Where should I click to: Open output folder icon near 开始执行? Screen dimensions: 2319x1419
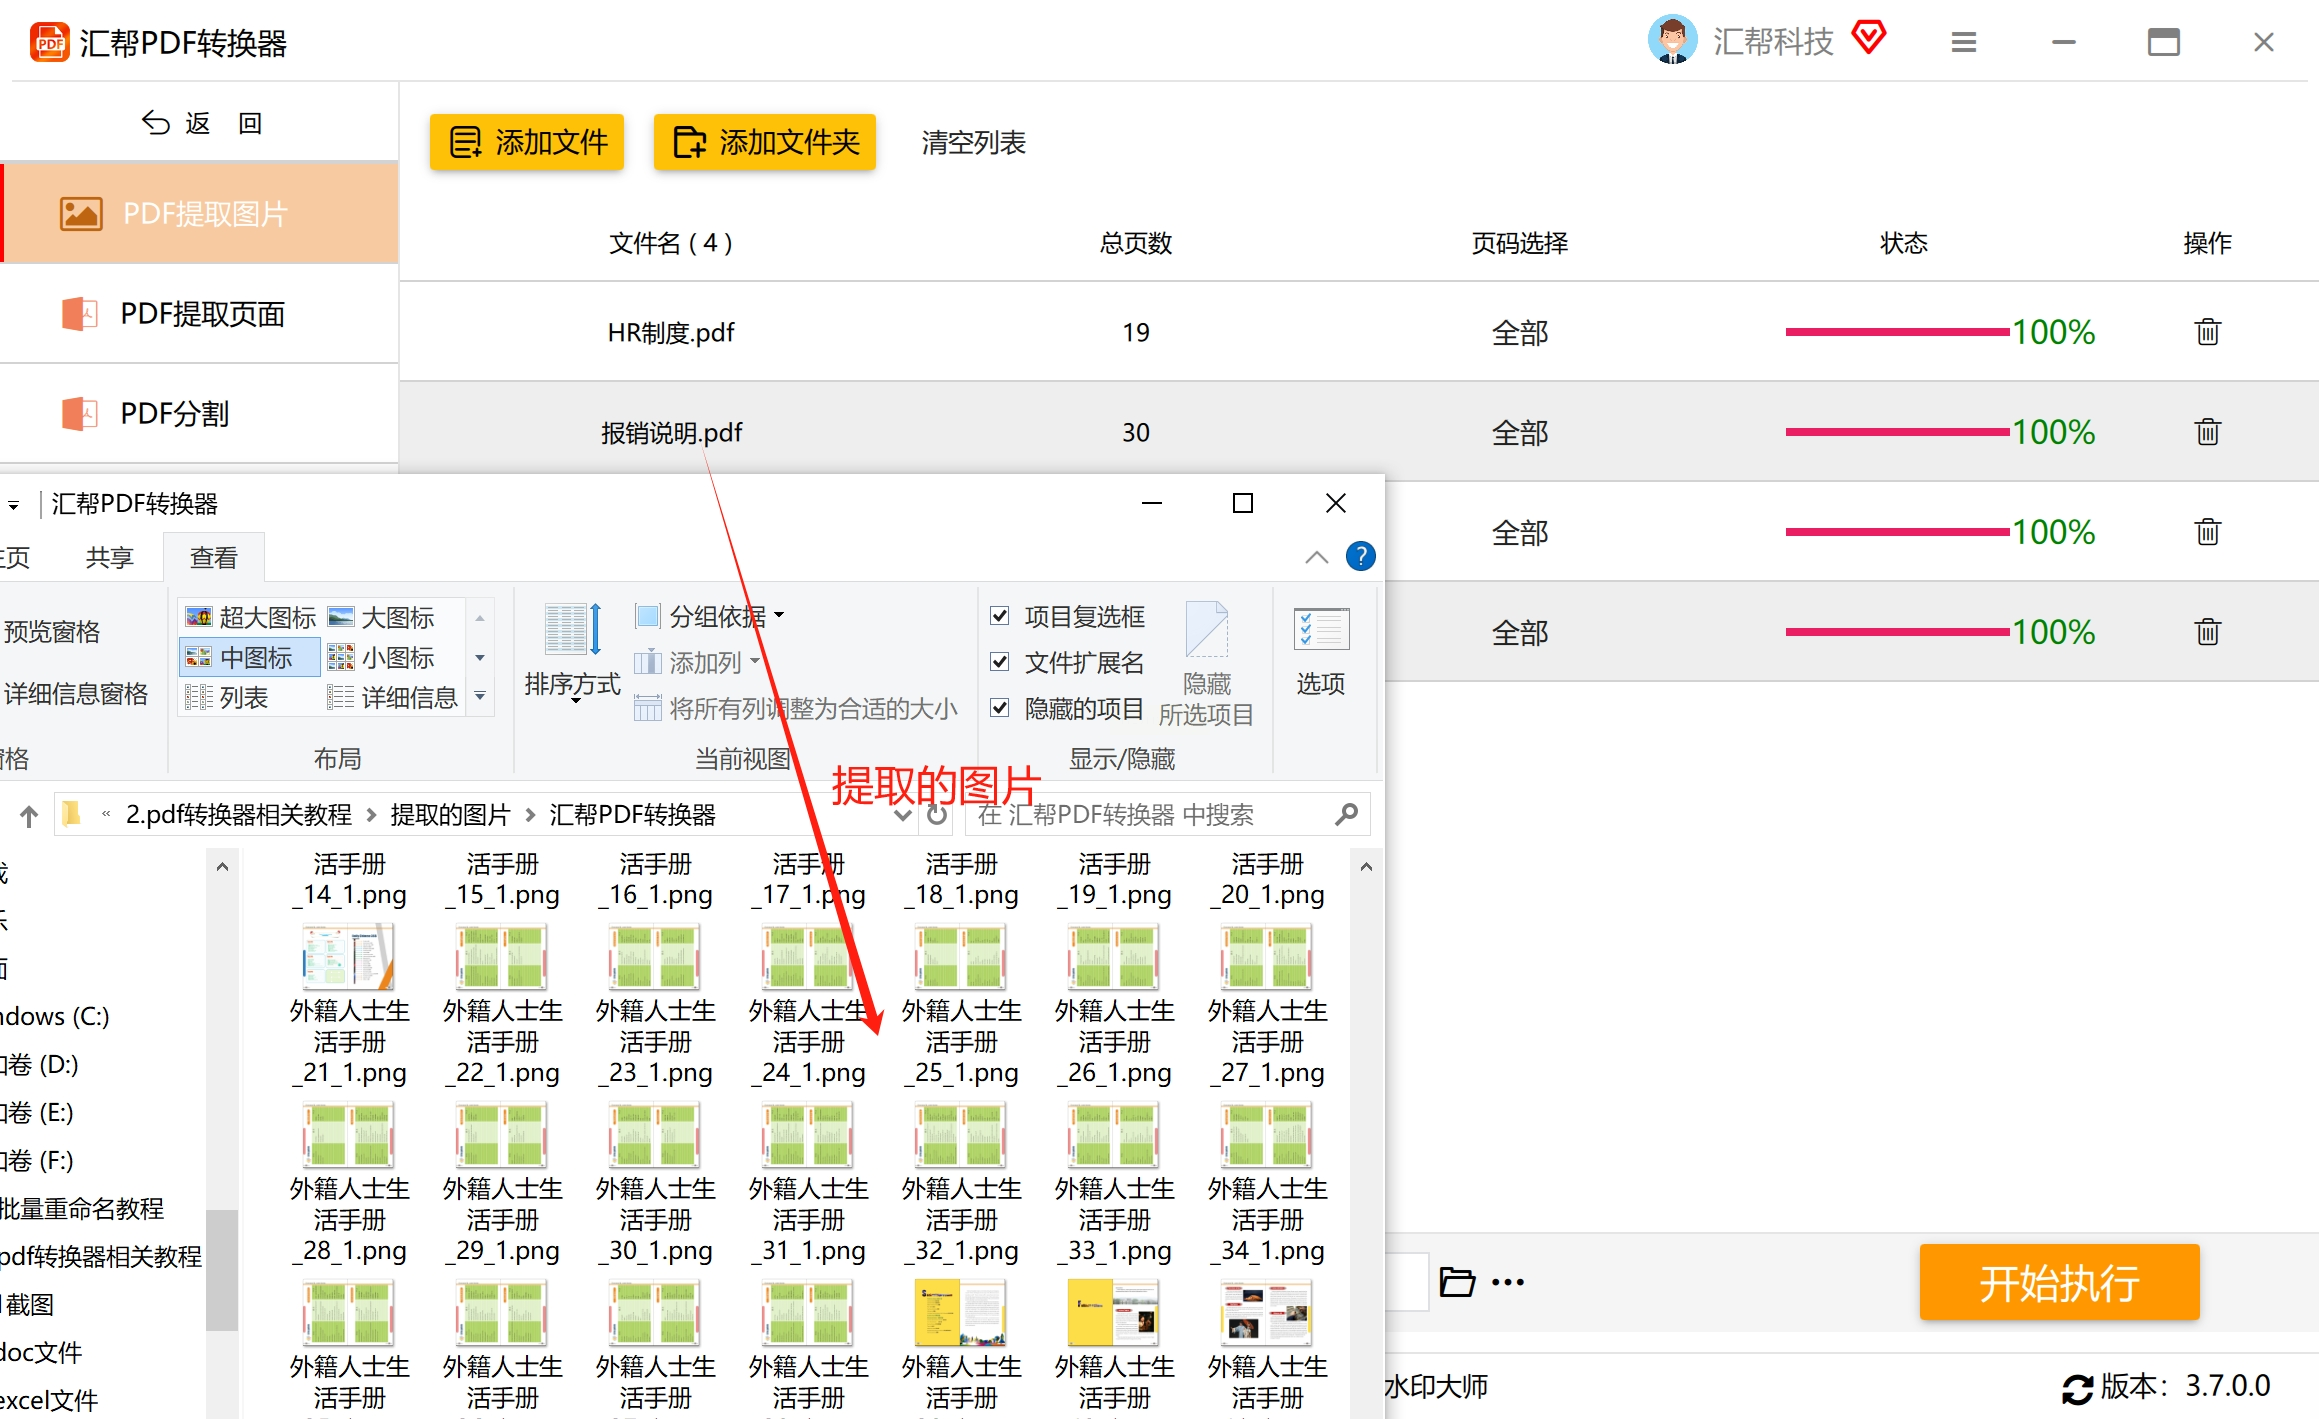[x=1456, y=1280]
